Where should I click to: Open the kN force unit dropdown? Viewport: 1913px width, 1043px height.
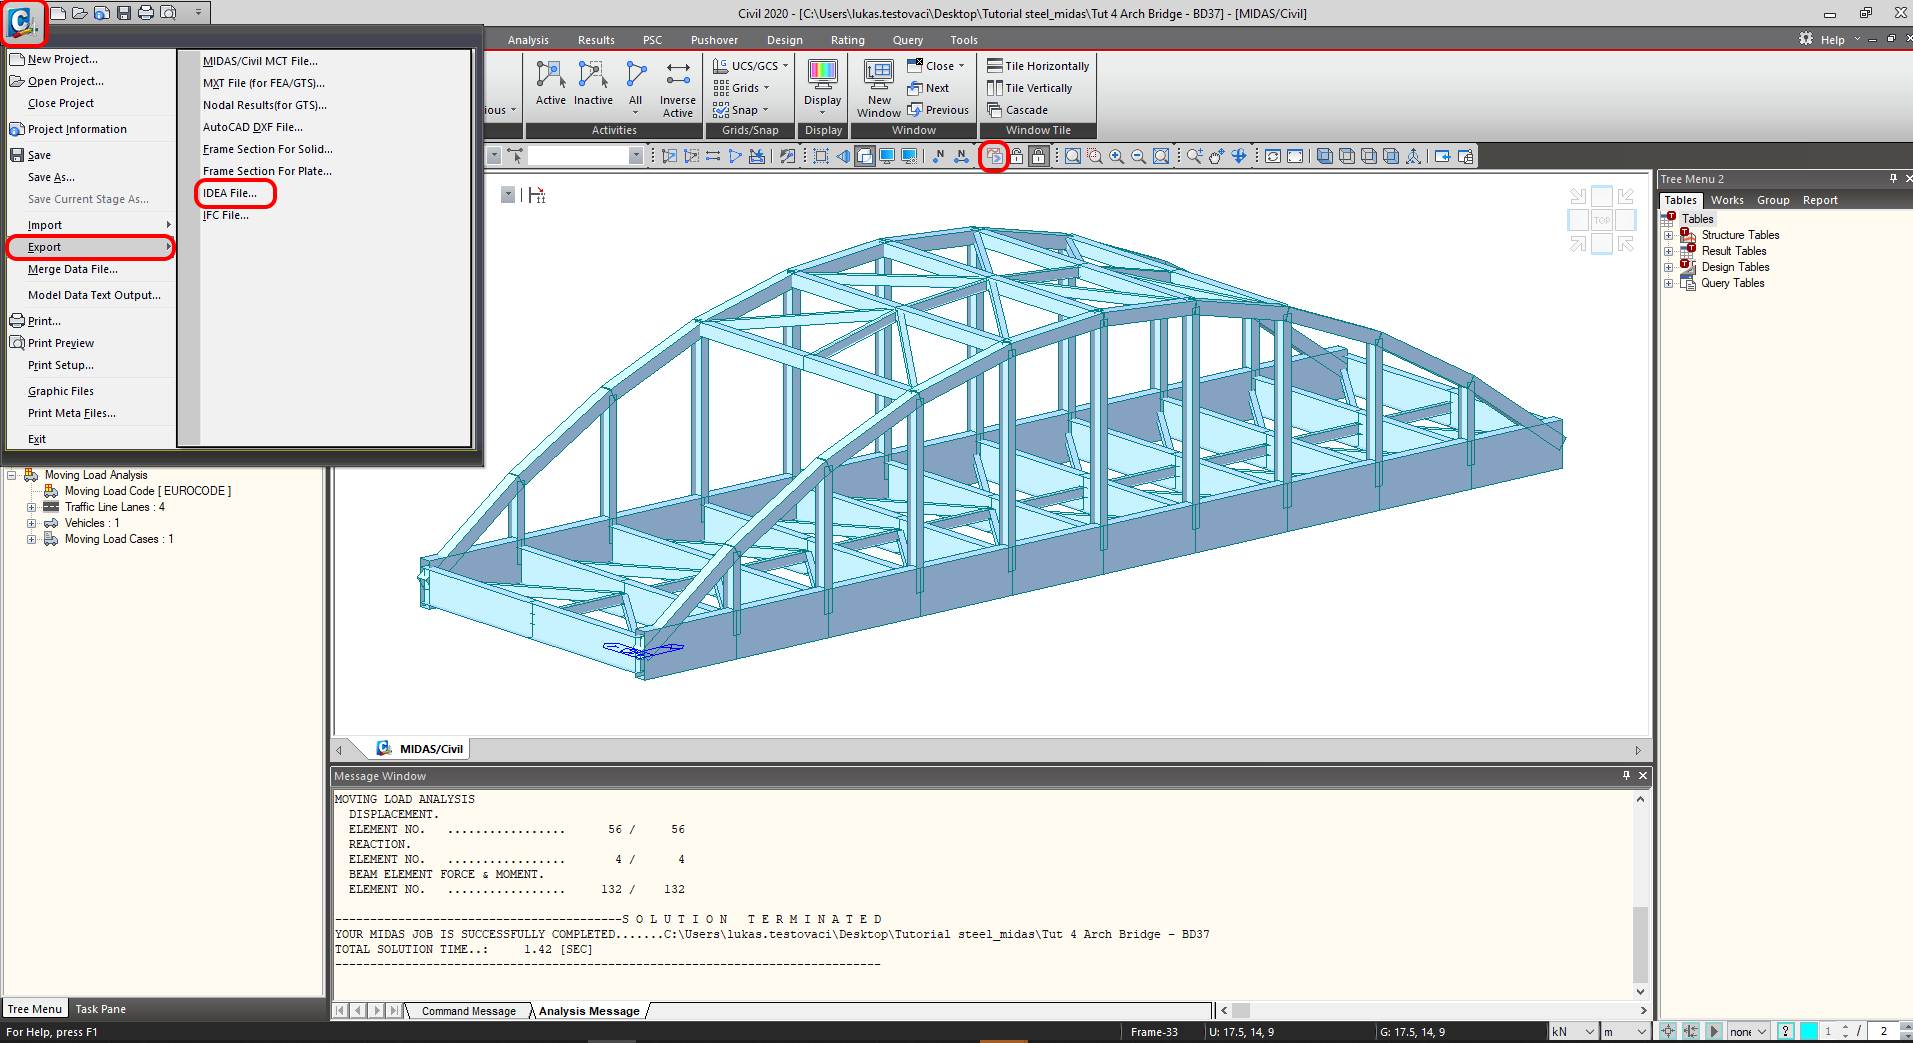point(1572,1031)
